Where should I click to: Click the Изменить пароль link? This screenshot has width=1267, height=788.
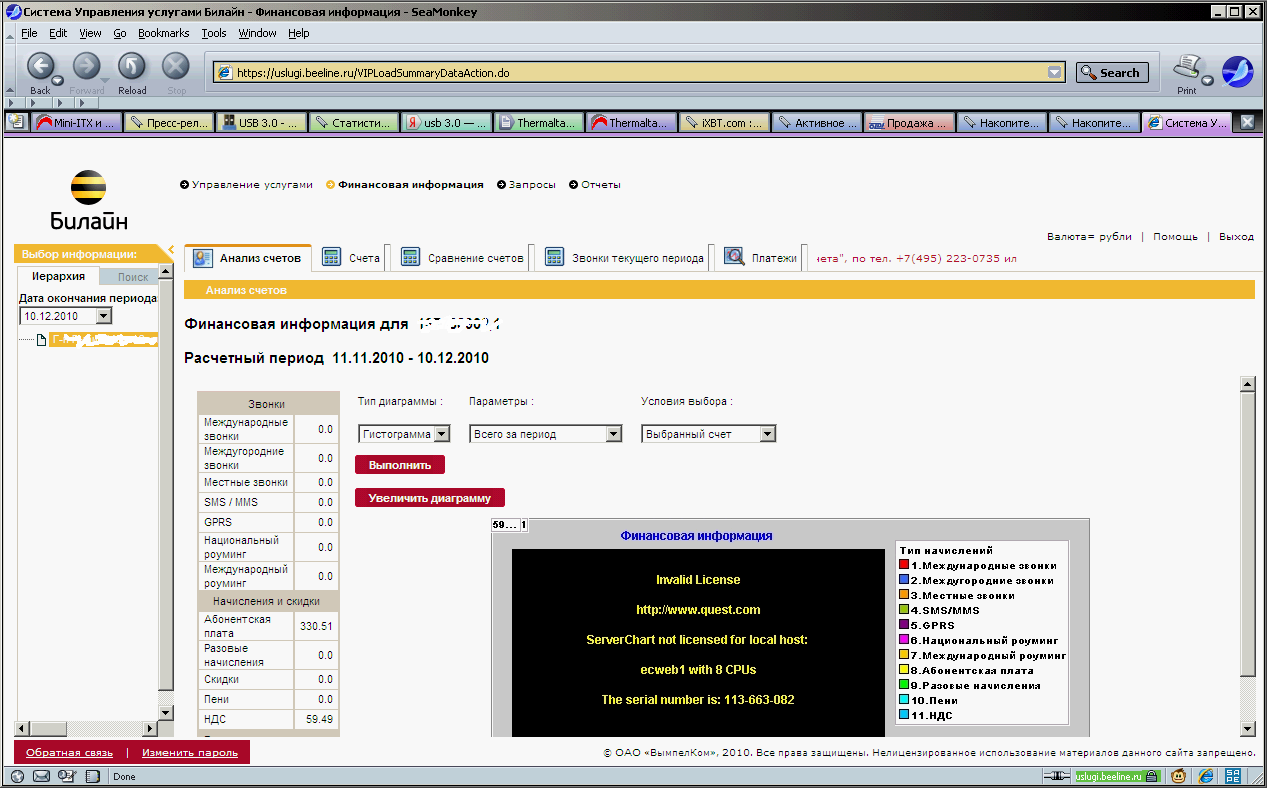[189, 752]
